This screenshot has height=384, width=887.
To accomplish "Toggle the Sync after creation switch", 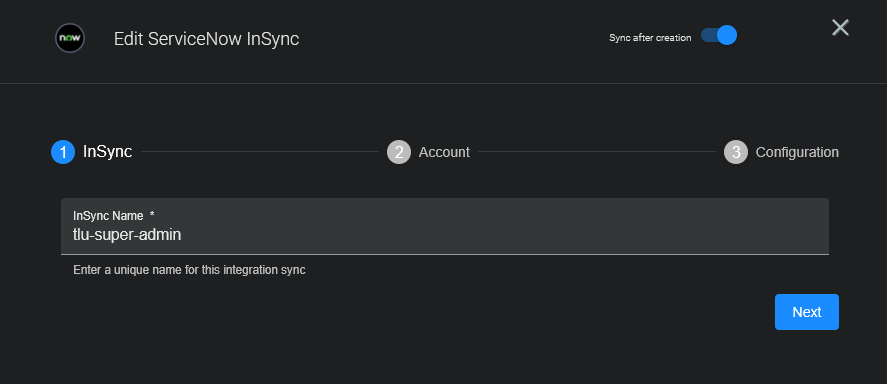I will [x=718, y=36].
